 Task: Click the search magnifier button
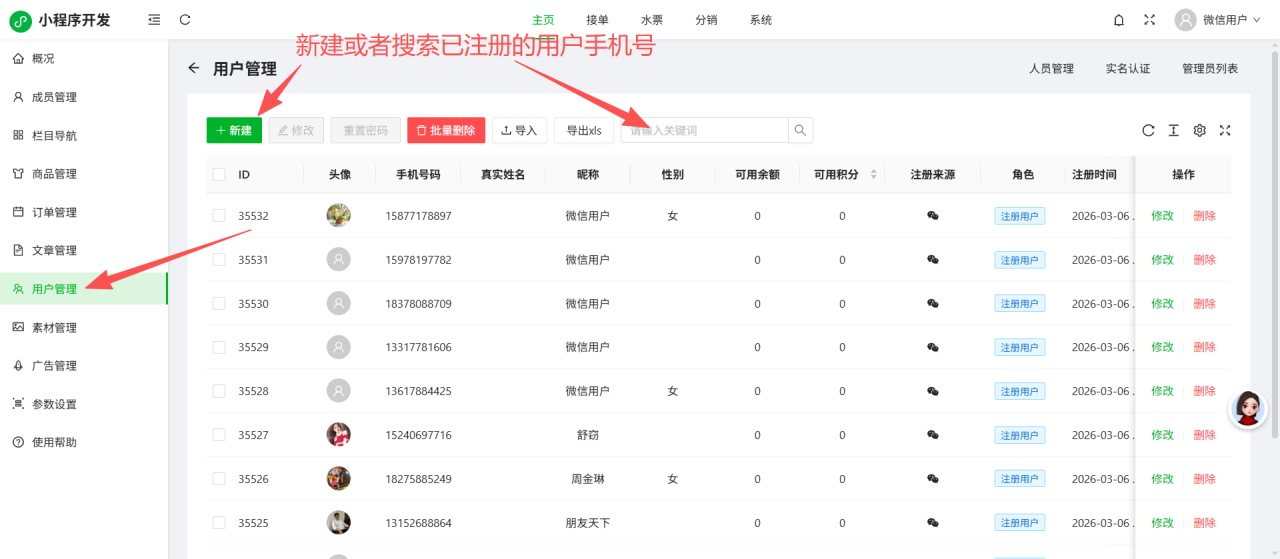(800, 130)
